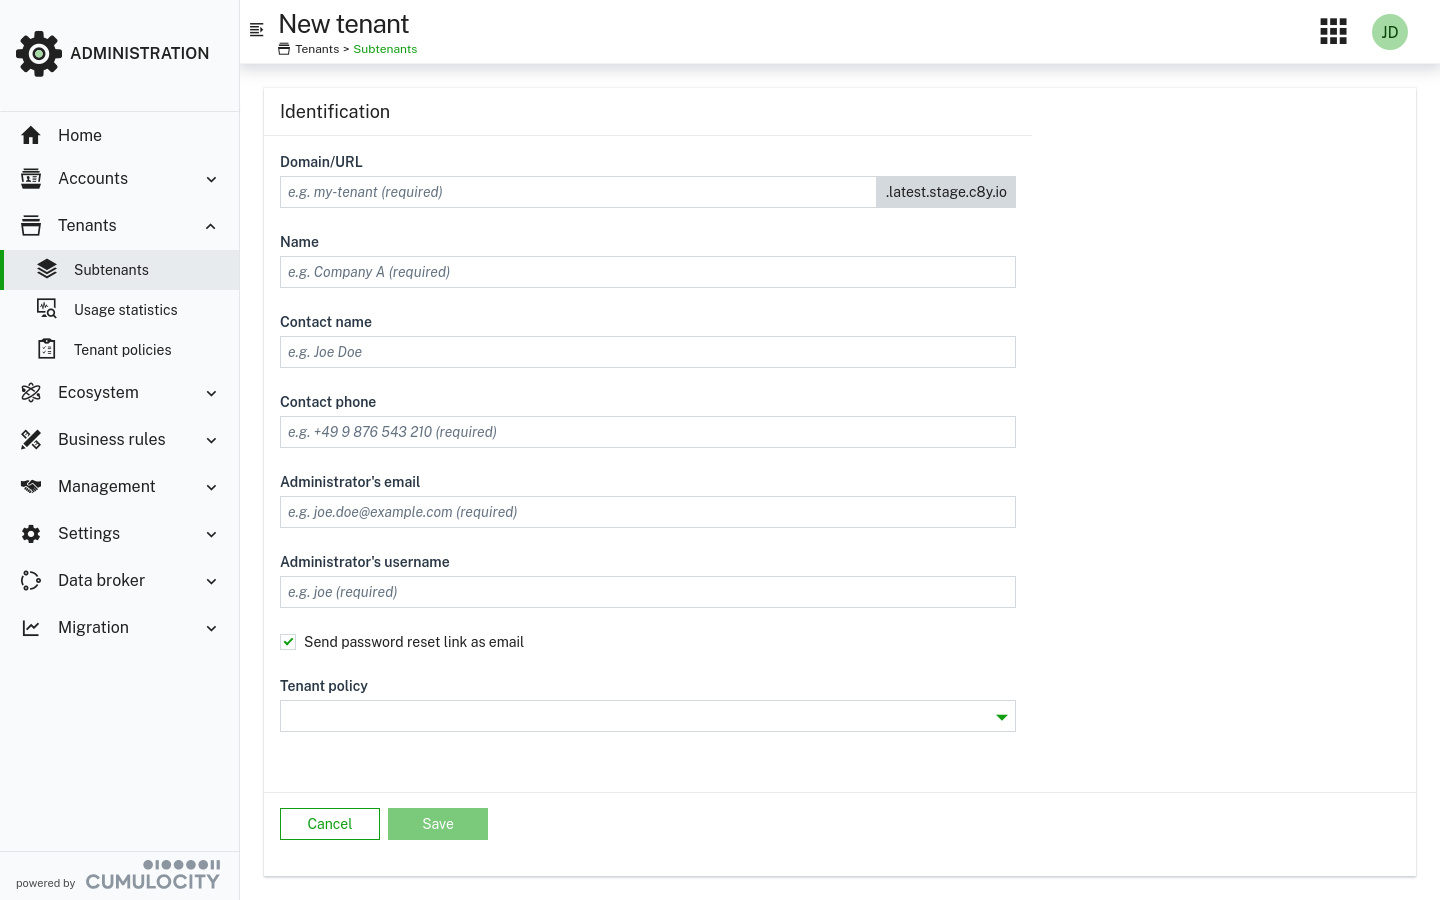Image resolution: width=1440 pixels, height=900 pixels.
Task: Open the Tenant policy dropdown
Action: tap(647, 716)
